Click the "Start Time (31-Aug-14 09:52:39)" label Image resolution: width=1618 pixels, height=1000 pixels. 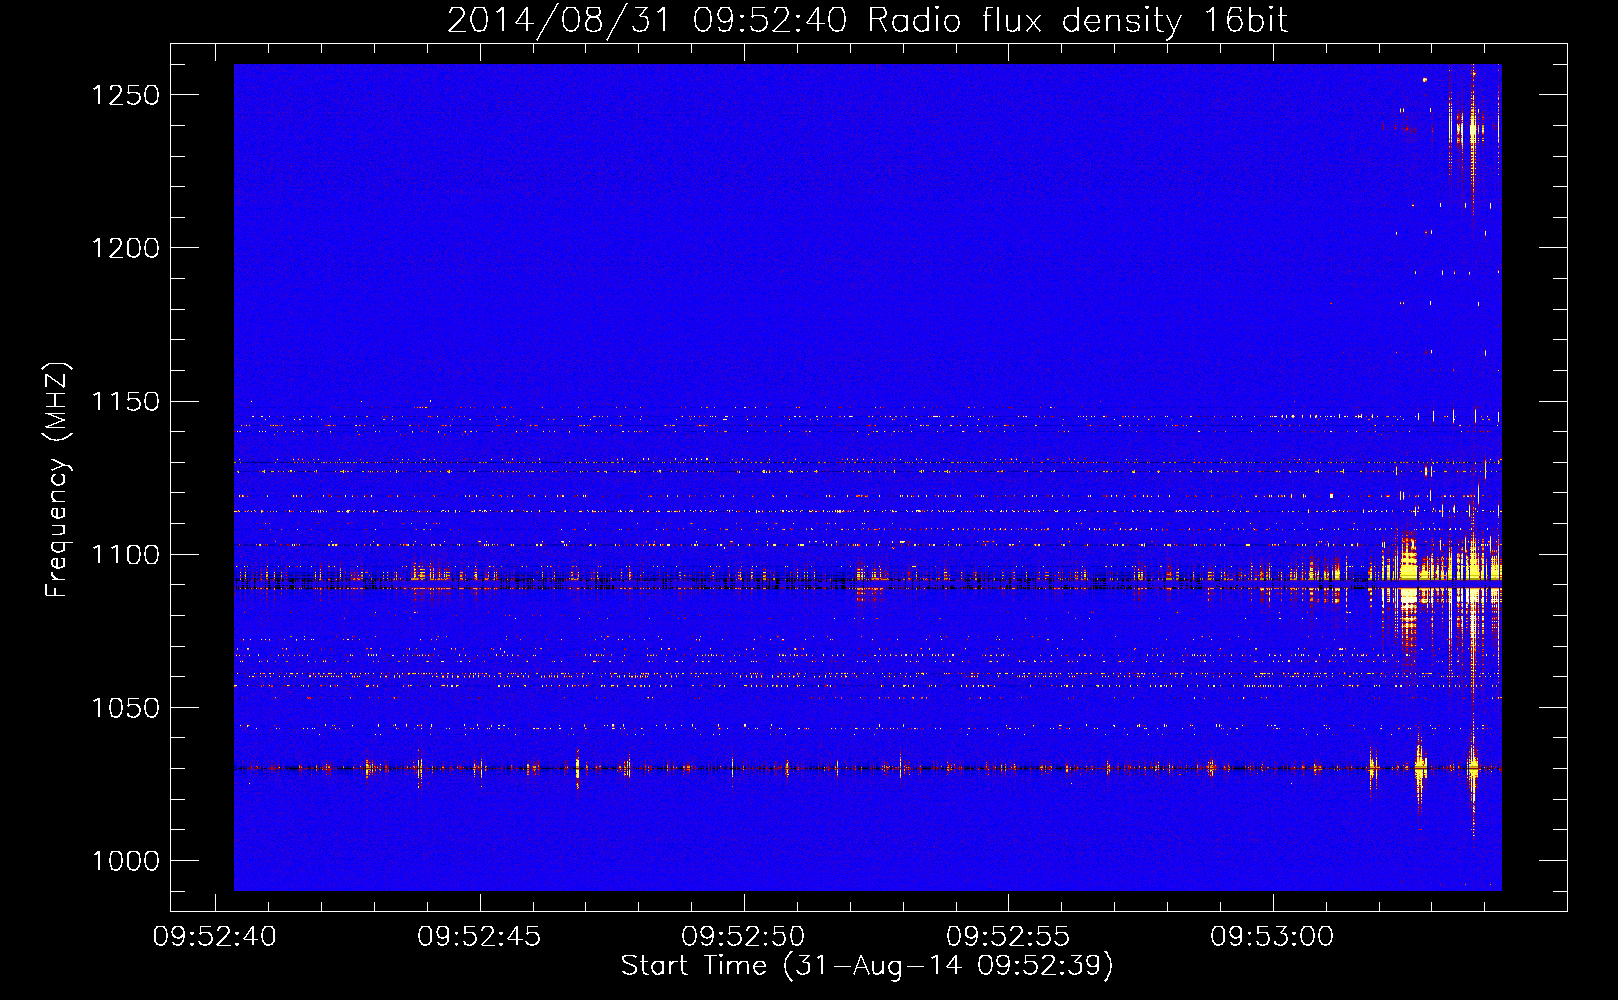[867, 966]
